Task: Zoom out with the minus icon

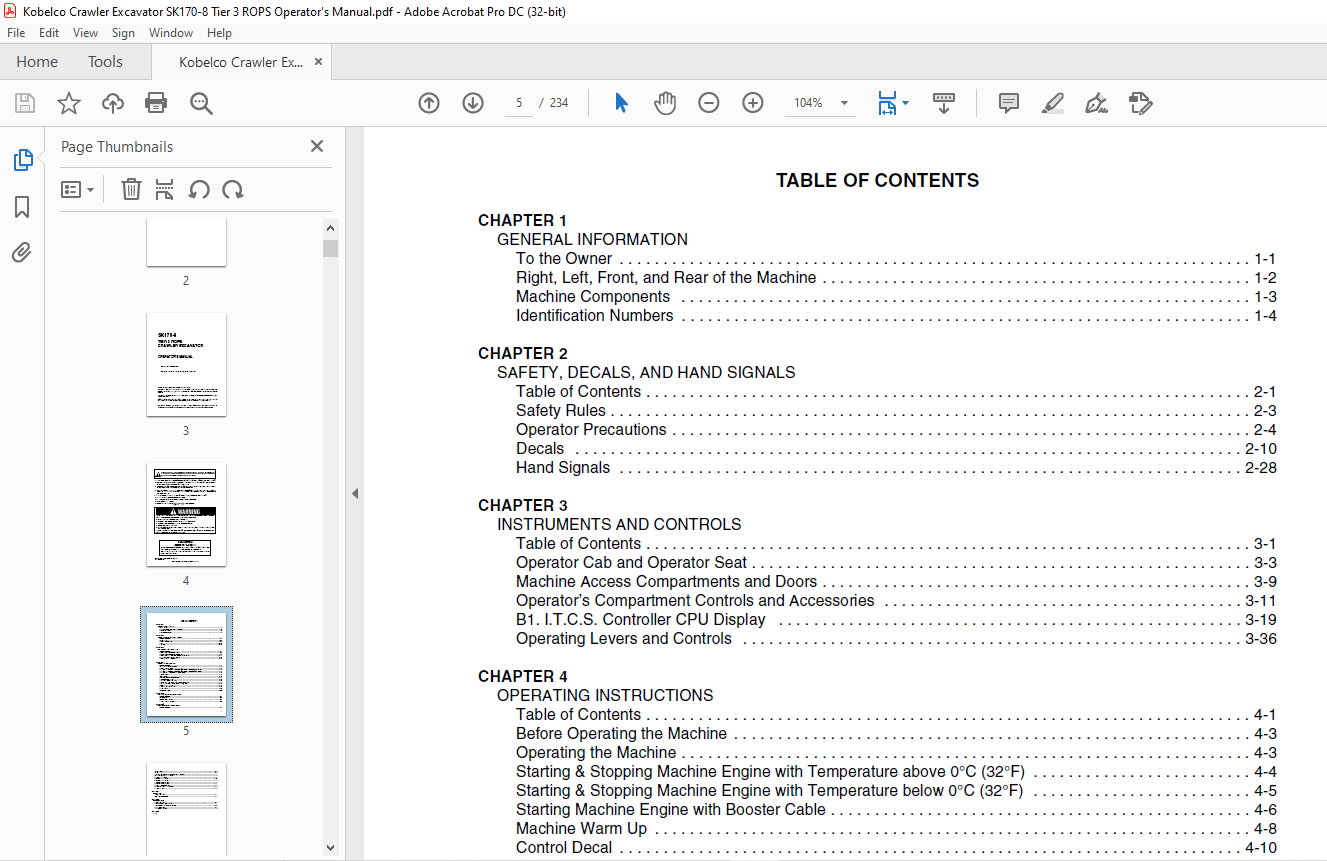Action: [x=709, y=103]
